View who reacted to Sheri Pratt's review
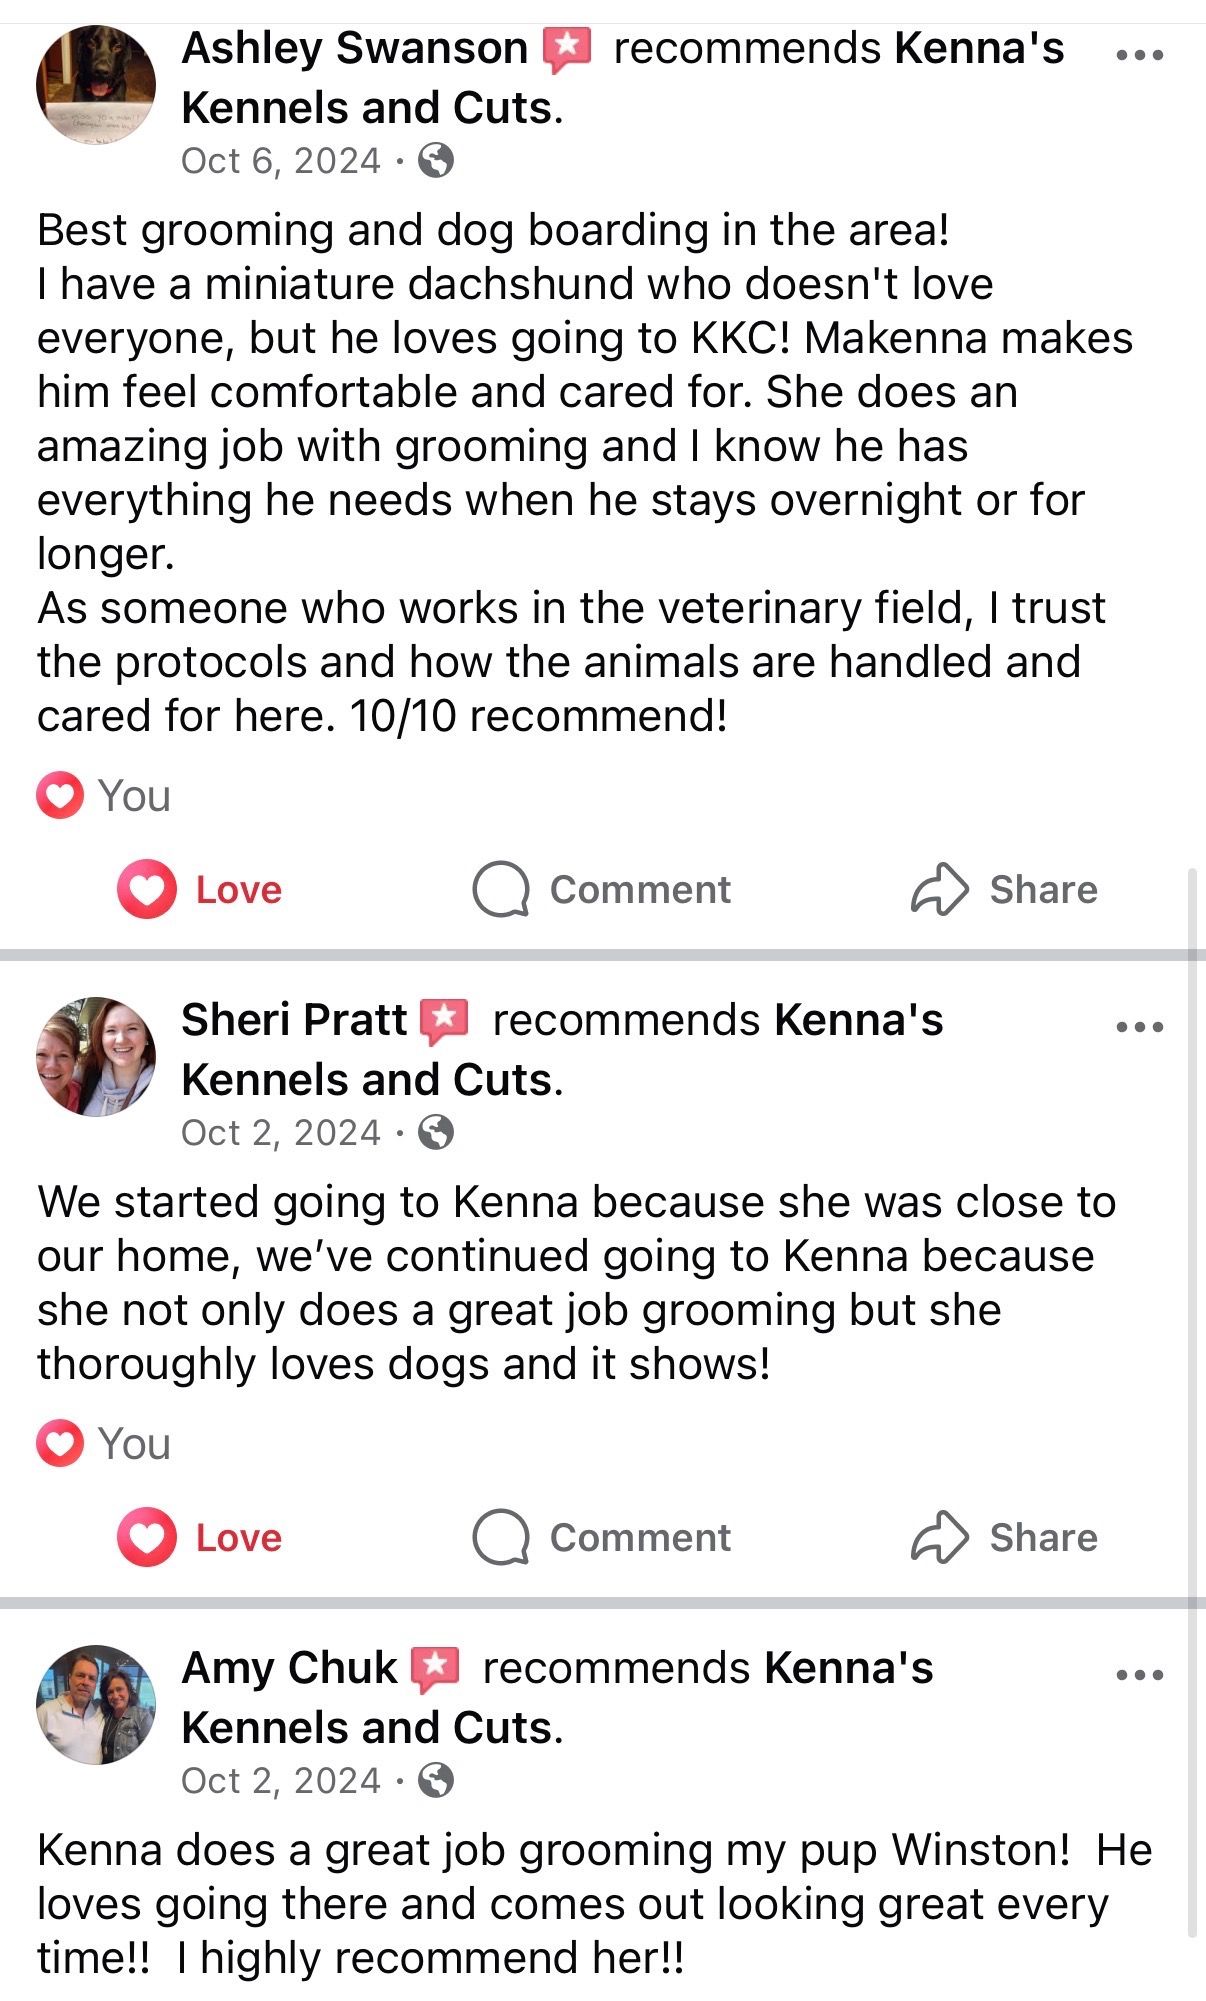1206x2001 pixels. [x=104, y=1444]
